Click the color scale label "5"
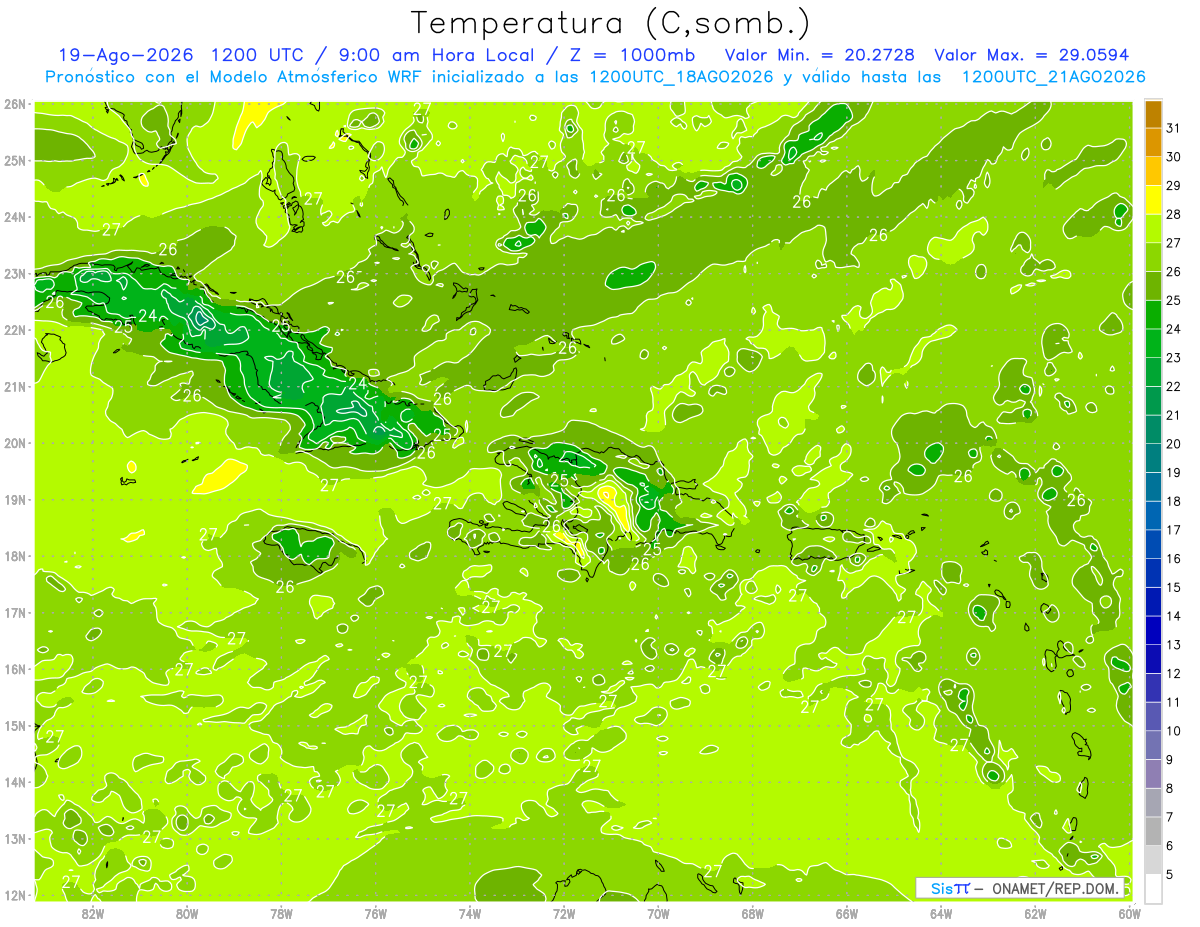Image resolution: width=1200 pixels, height=927 pixels. [1169, 875]
